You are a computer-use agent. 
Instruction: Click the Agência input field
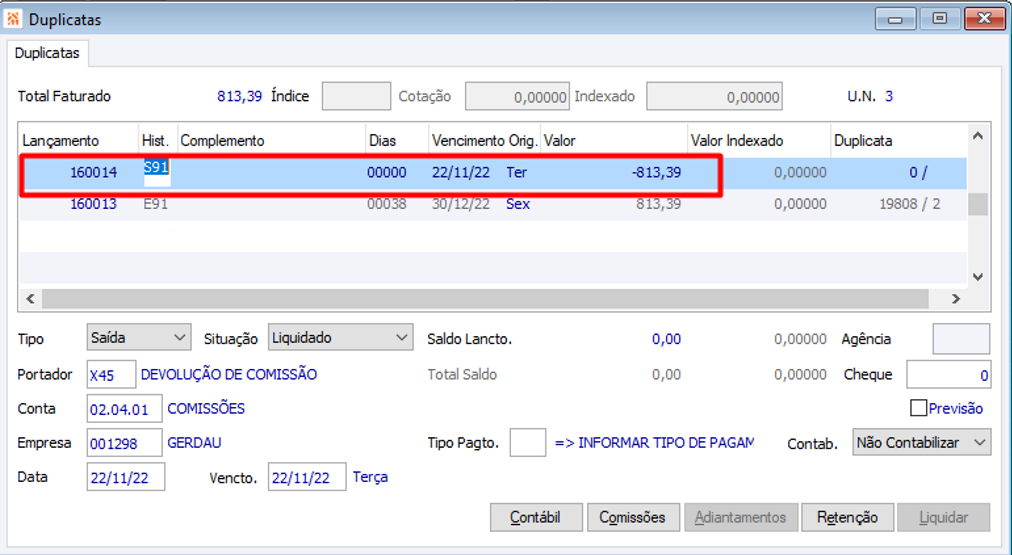961,339
